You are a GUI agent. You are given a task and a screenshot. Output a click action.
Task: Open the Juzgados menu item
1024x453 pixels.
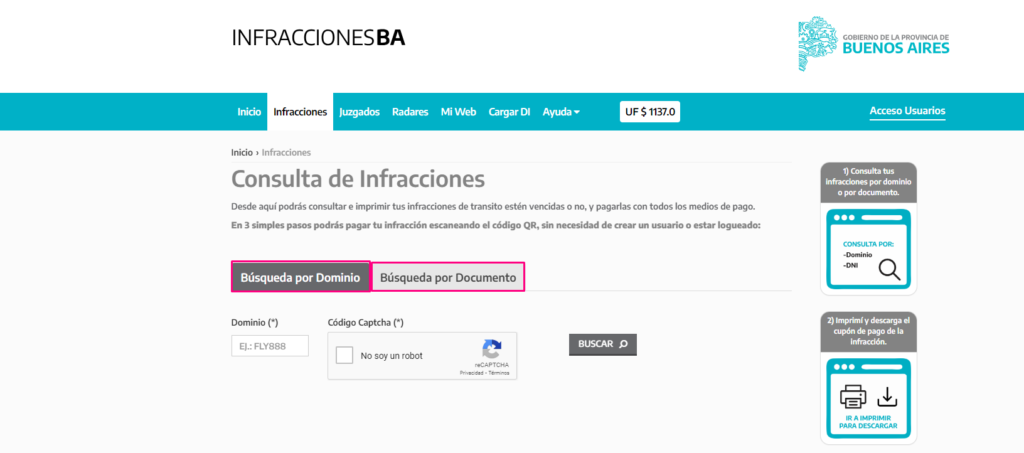click(x=359, y=112)
